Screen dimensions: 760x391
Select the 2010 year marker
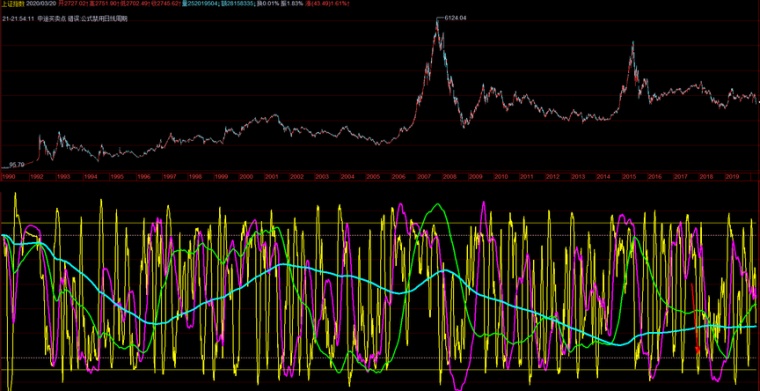501,177
